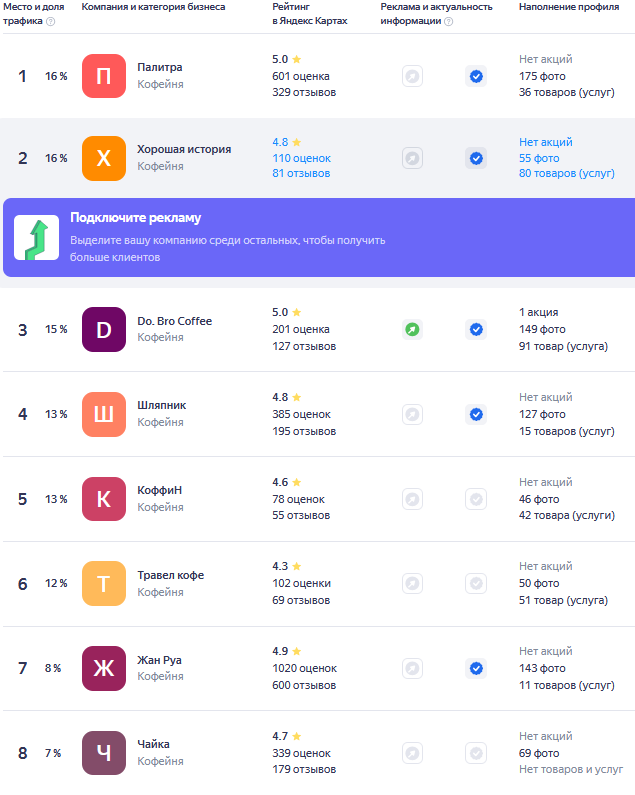Click the 149 фото text
This screenshot has width=635, height=795.
click(x=542, y=330)
